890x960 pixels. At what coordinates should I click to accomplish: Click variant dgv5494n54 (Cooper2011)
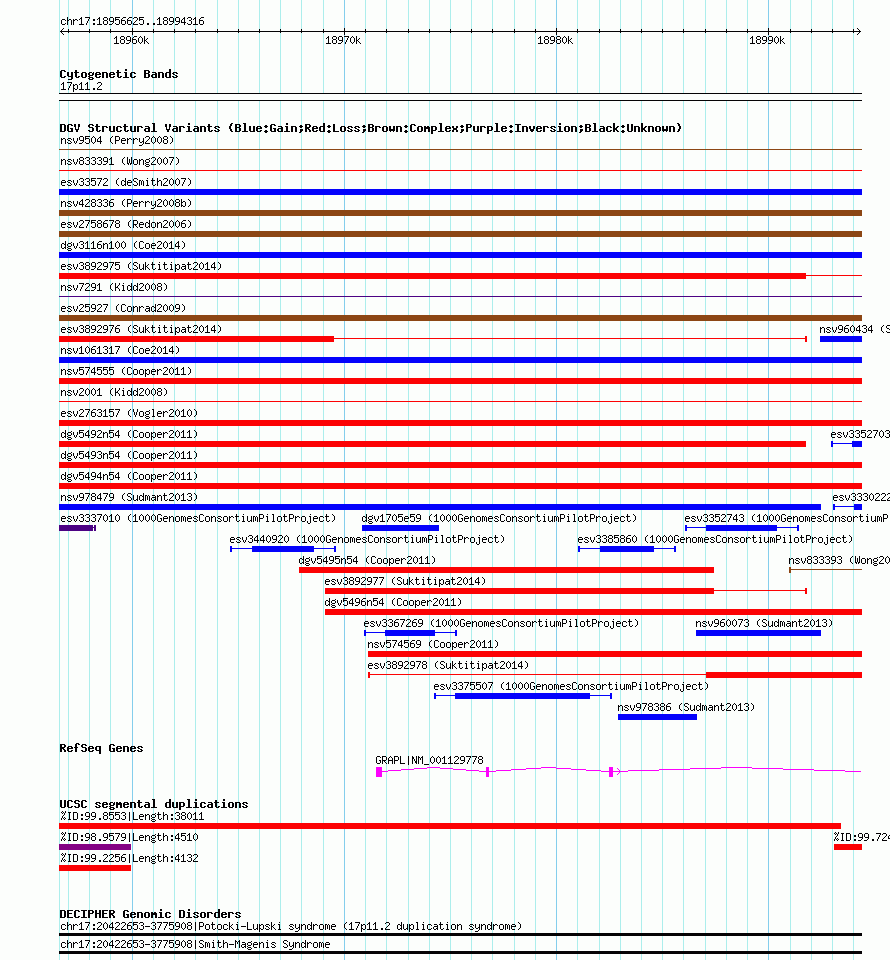(x=129, y=476)
